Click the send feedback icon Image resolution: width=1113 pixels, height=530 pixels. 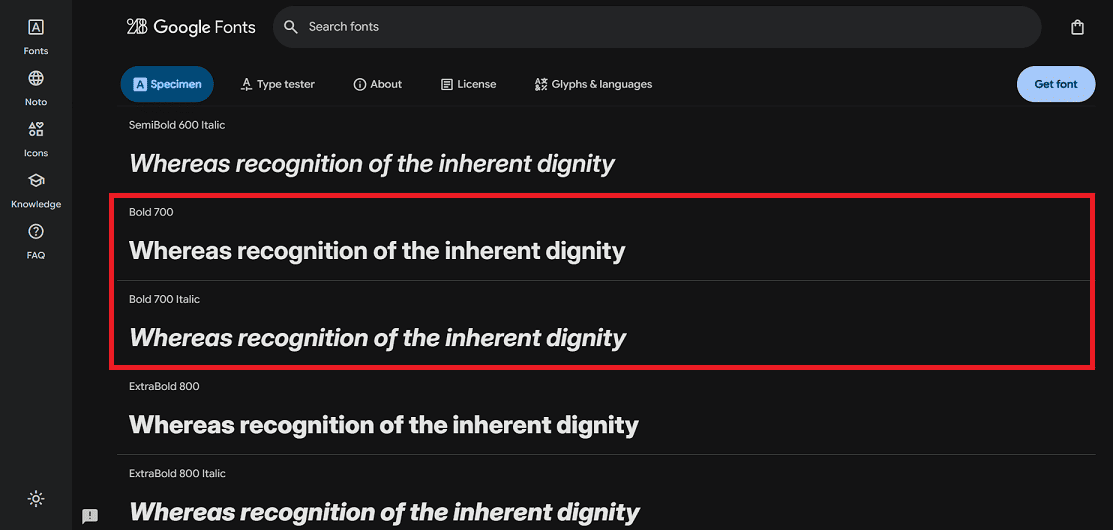pyautogui.click(x=90, y=516)
